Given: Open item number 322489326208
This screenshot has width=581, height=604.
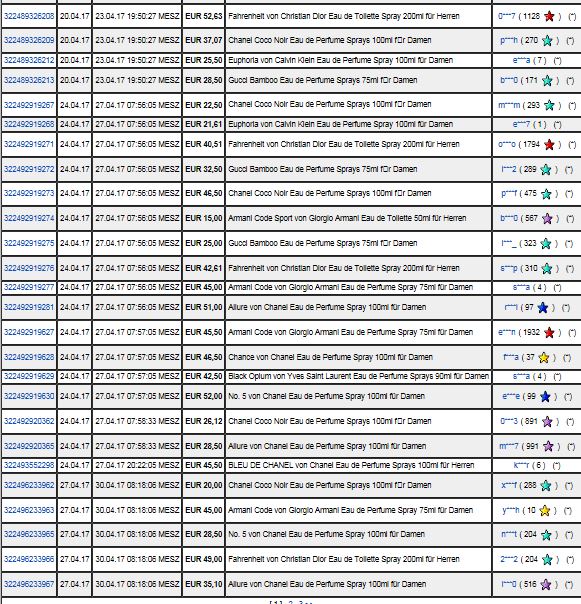Looking at the screenshot, I should tap(29, 16).
